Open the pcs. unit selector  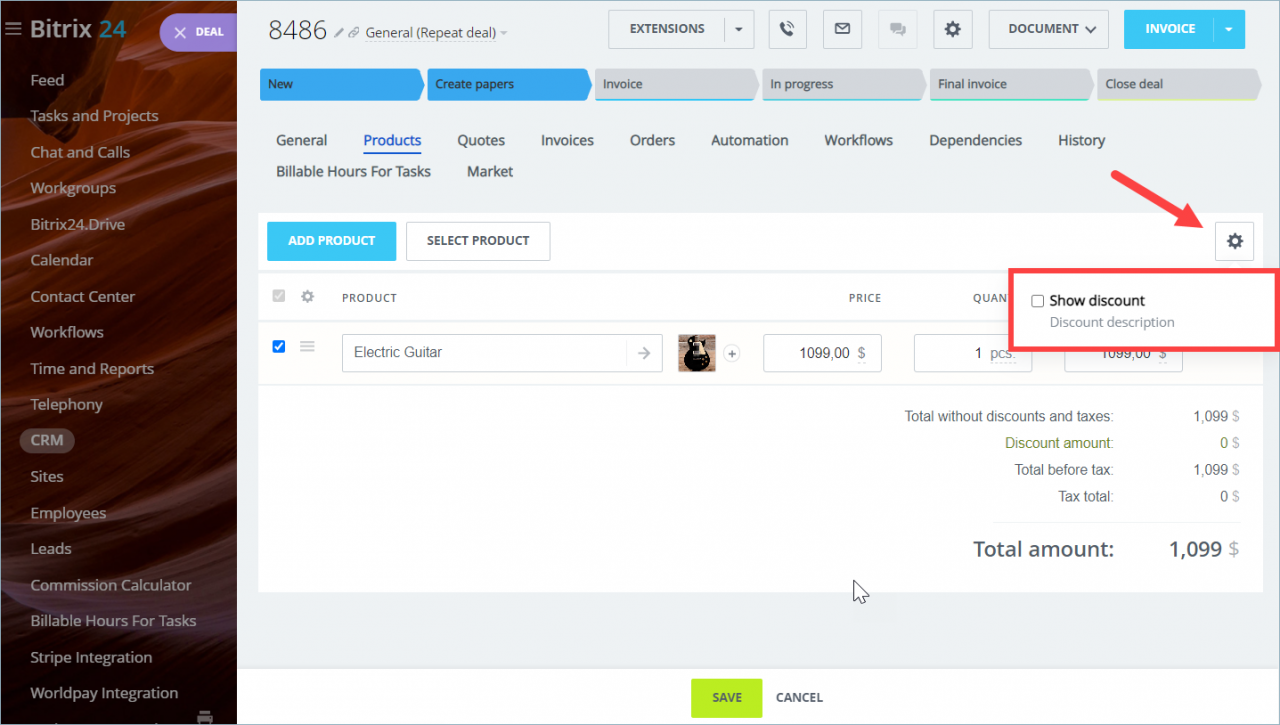pos(1003,353)
